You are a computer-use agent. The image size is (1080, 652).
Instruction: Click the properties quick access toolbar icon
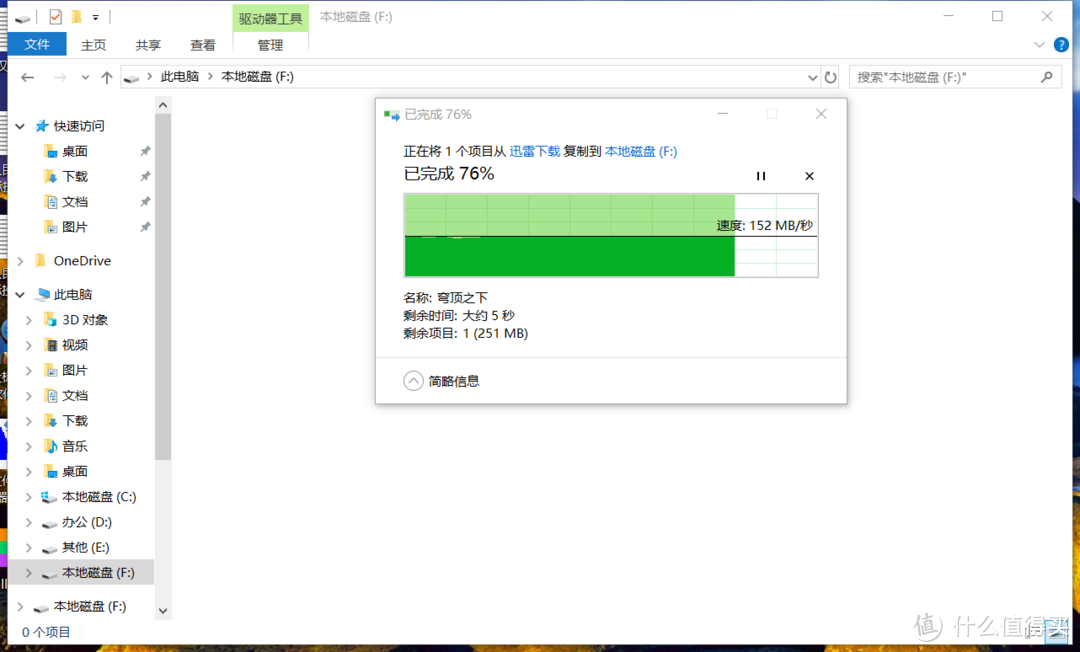click(x=56, y=17)
